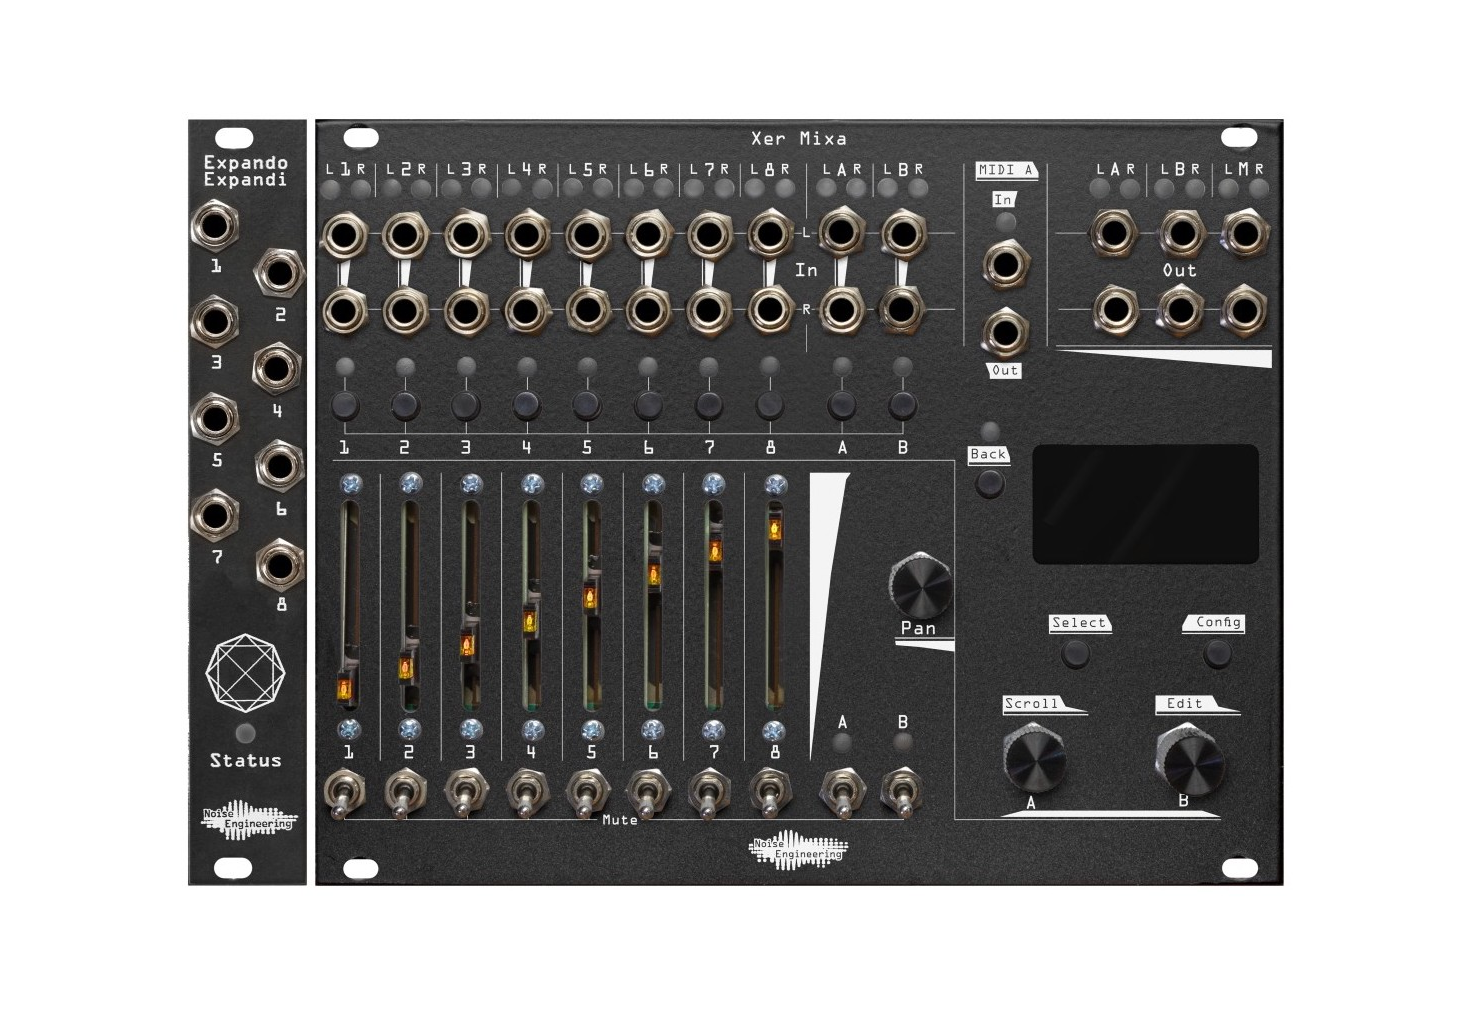Click the A left output jack
Screen dimensions: 1470x1029
pyautogui.click(x=1116, y=234)
